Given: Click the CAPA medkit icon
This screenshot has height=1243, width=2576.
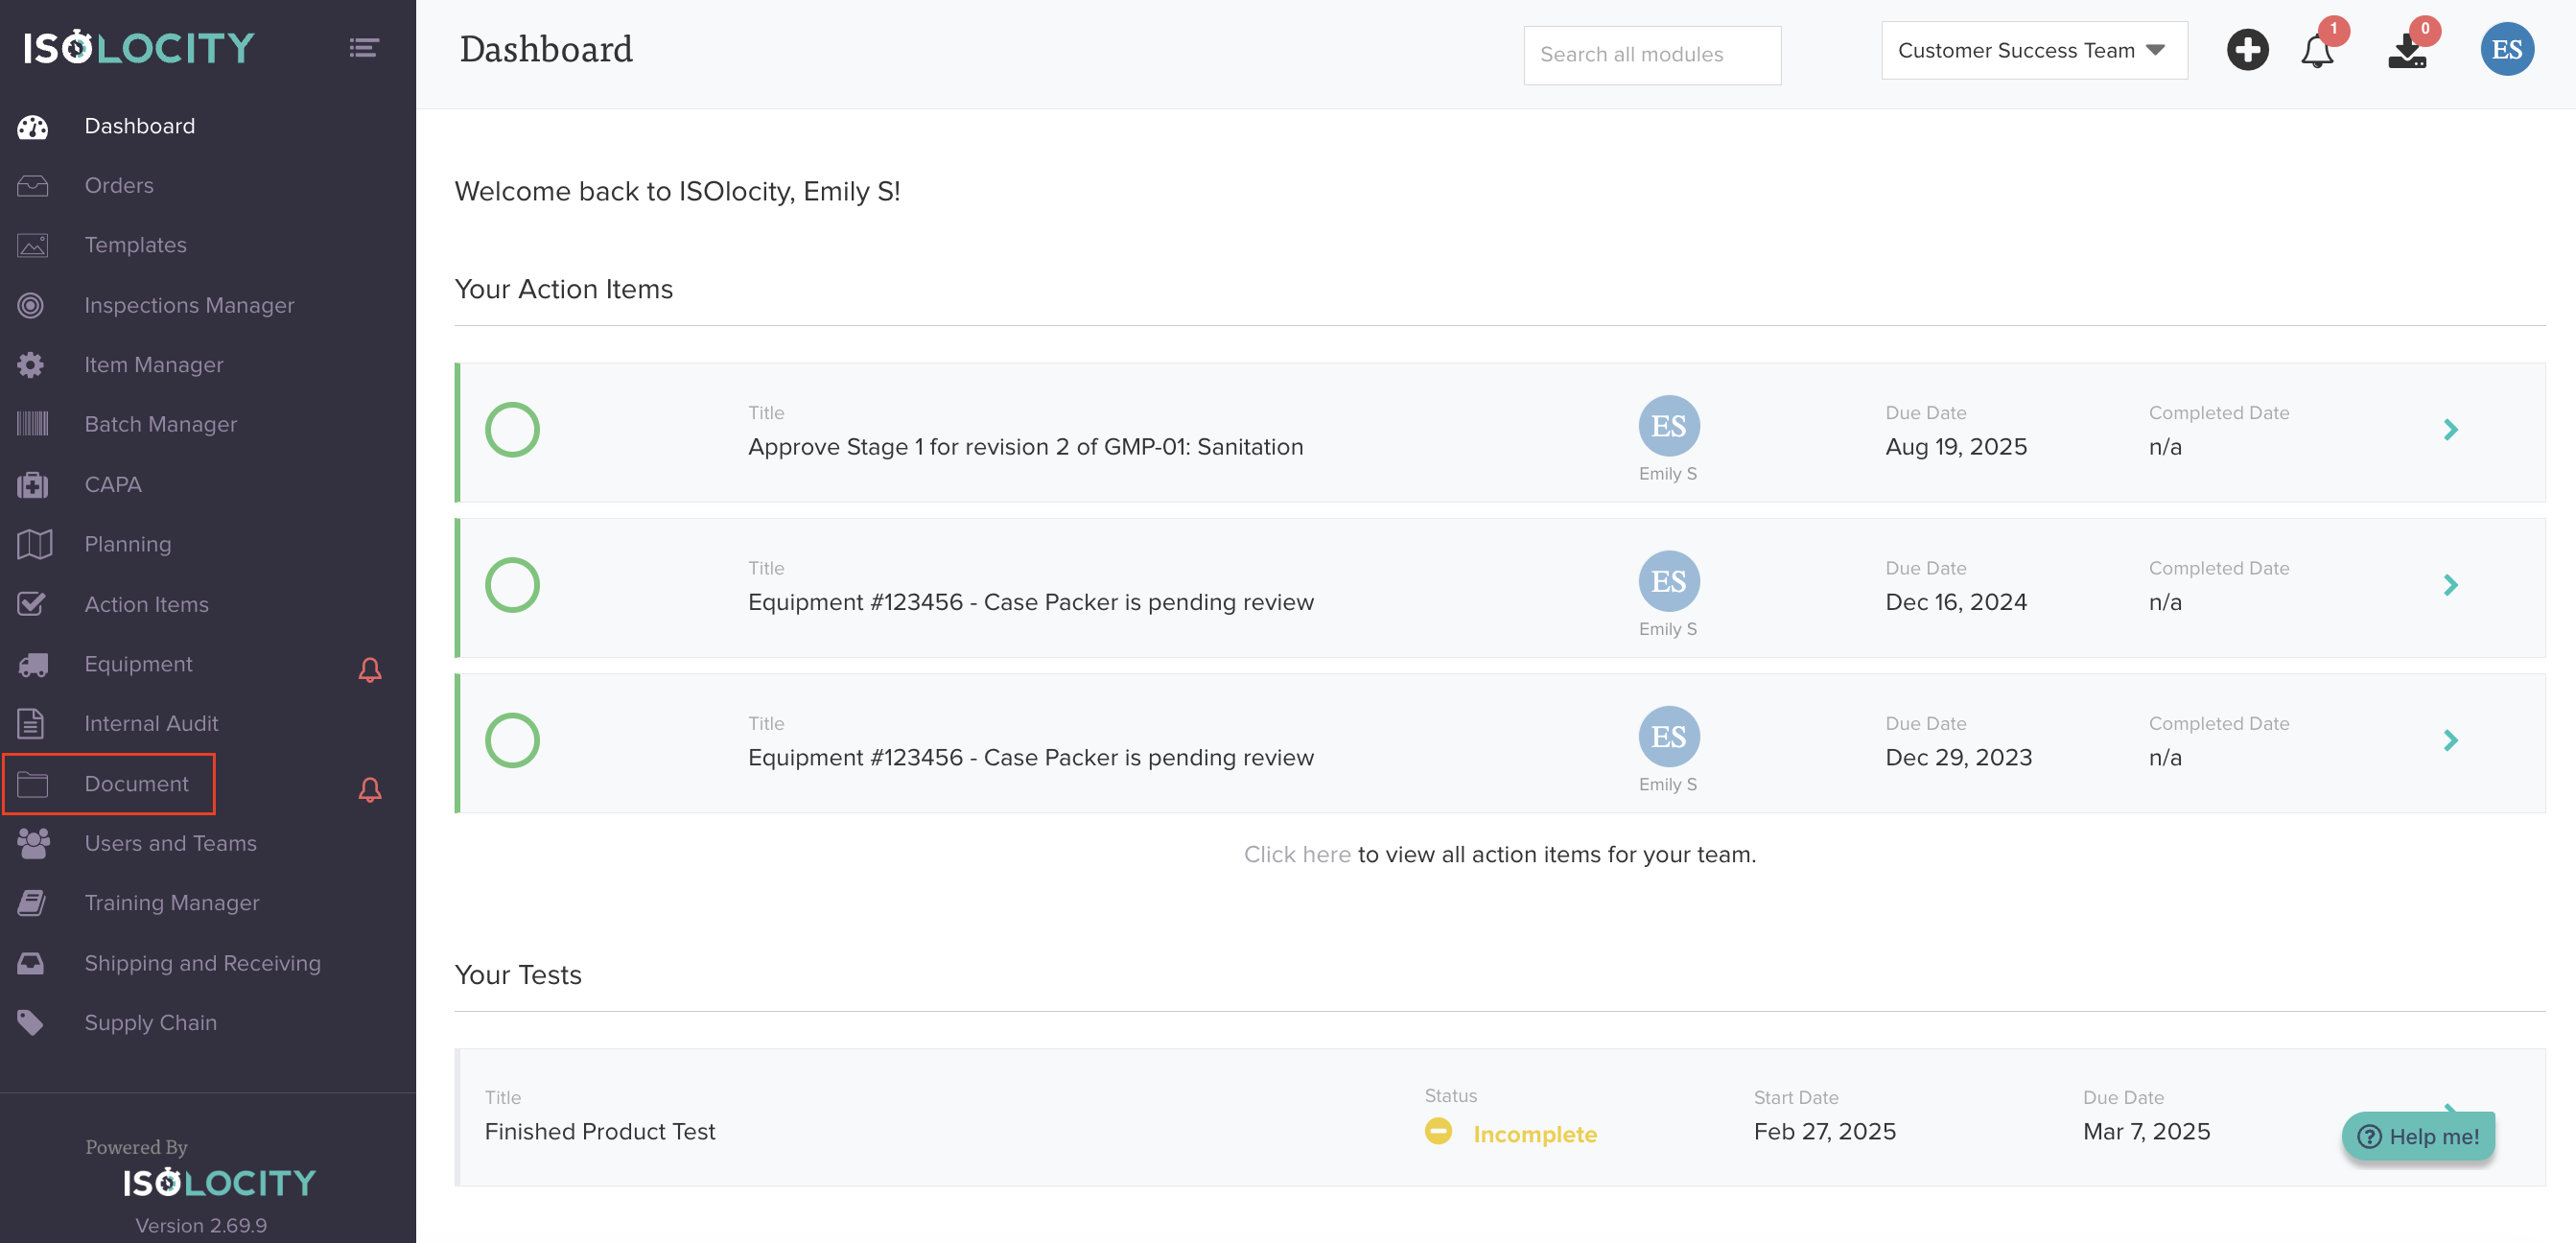Looking at the screenshot, I should point(32,485).
